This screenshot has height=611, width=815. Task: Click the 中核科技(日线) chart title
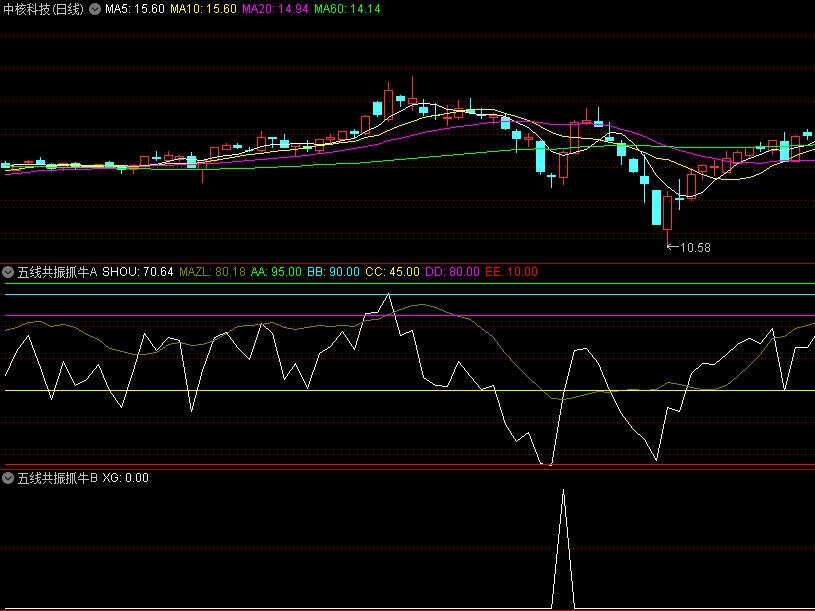pyautogui.click(x=44, y=9)
